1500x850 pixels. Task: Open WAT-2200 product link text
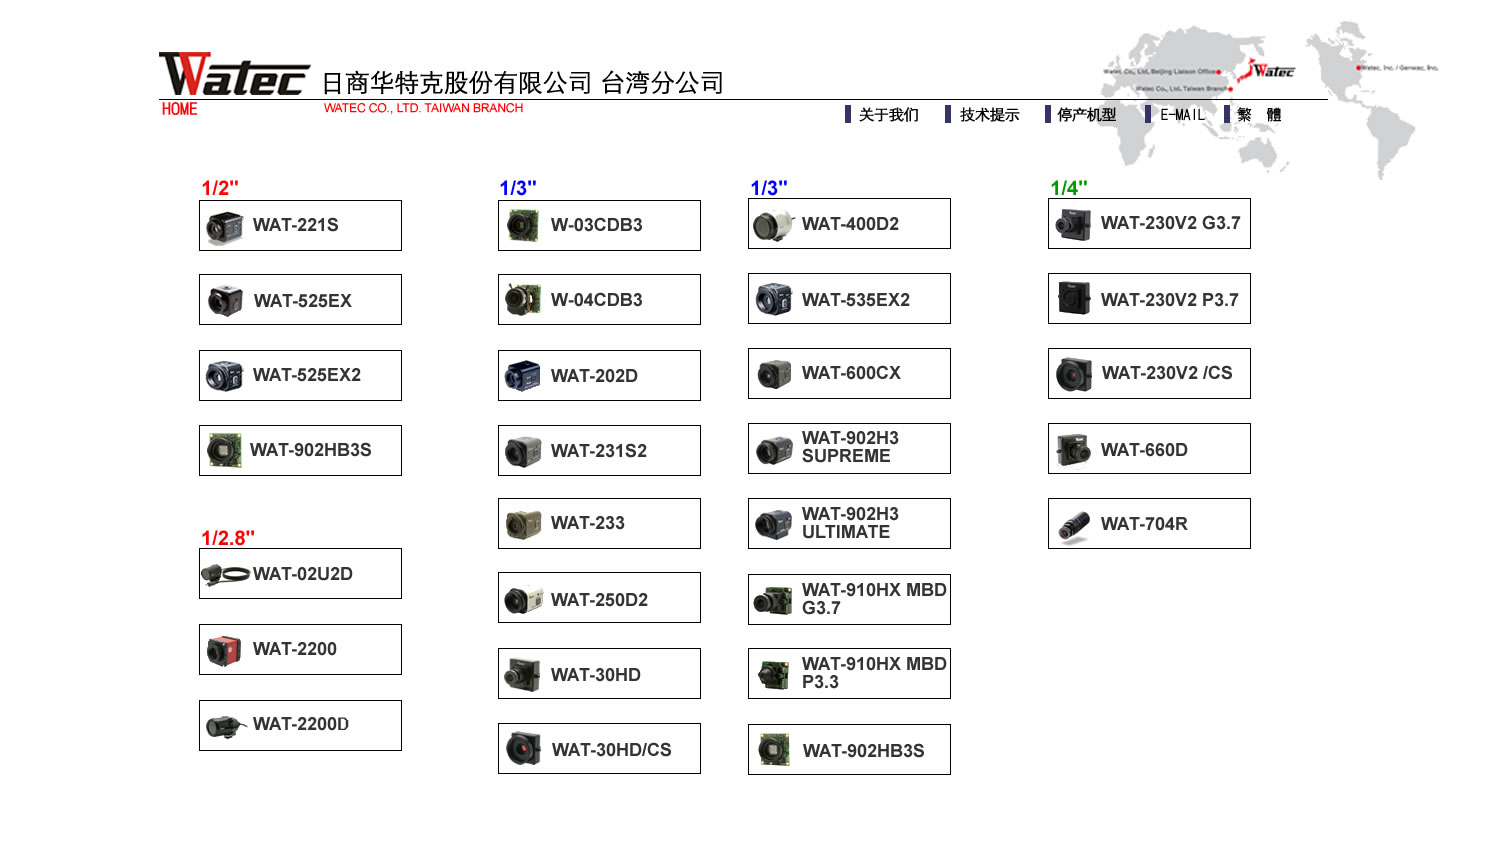pos(295,649)
